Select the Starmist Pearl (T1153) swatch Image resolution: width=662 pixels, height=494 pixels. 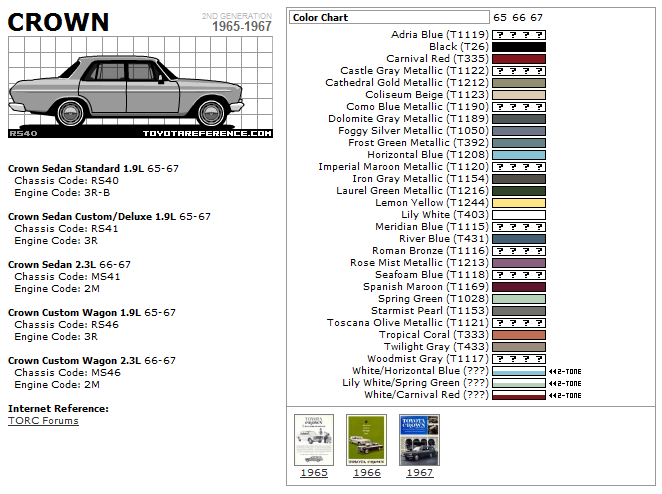519,311
